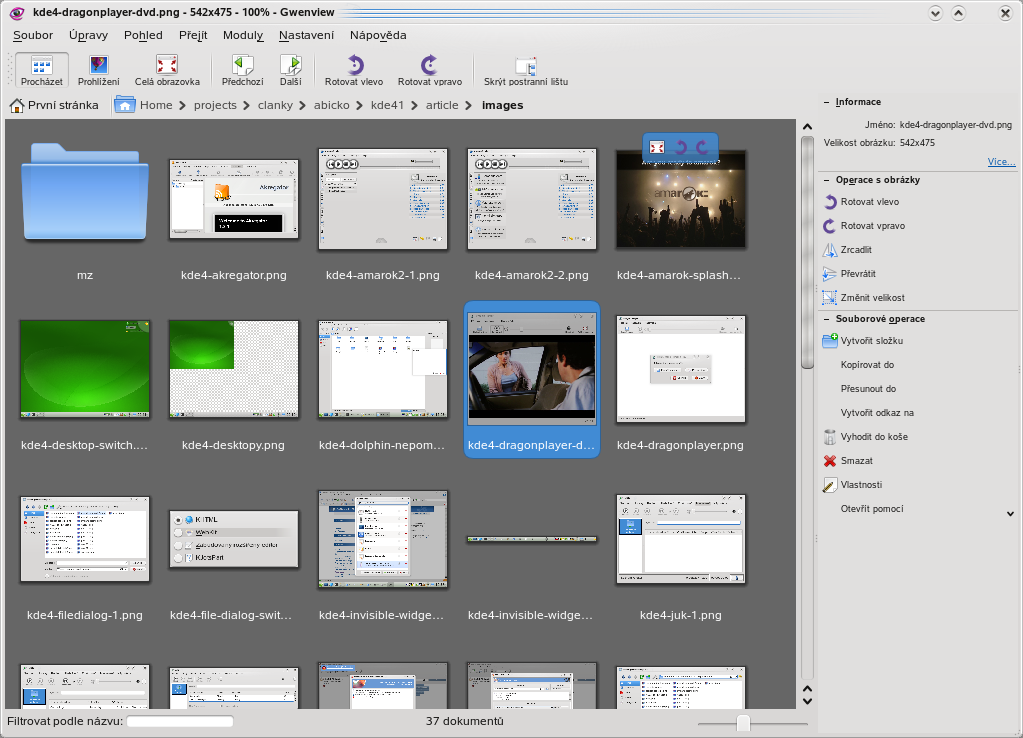Screen dimensions: 1023x738
Task: Toggle Prohlížení view mode
Action: [99, 70]
